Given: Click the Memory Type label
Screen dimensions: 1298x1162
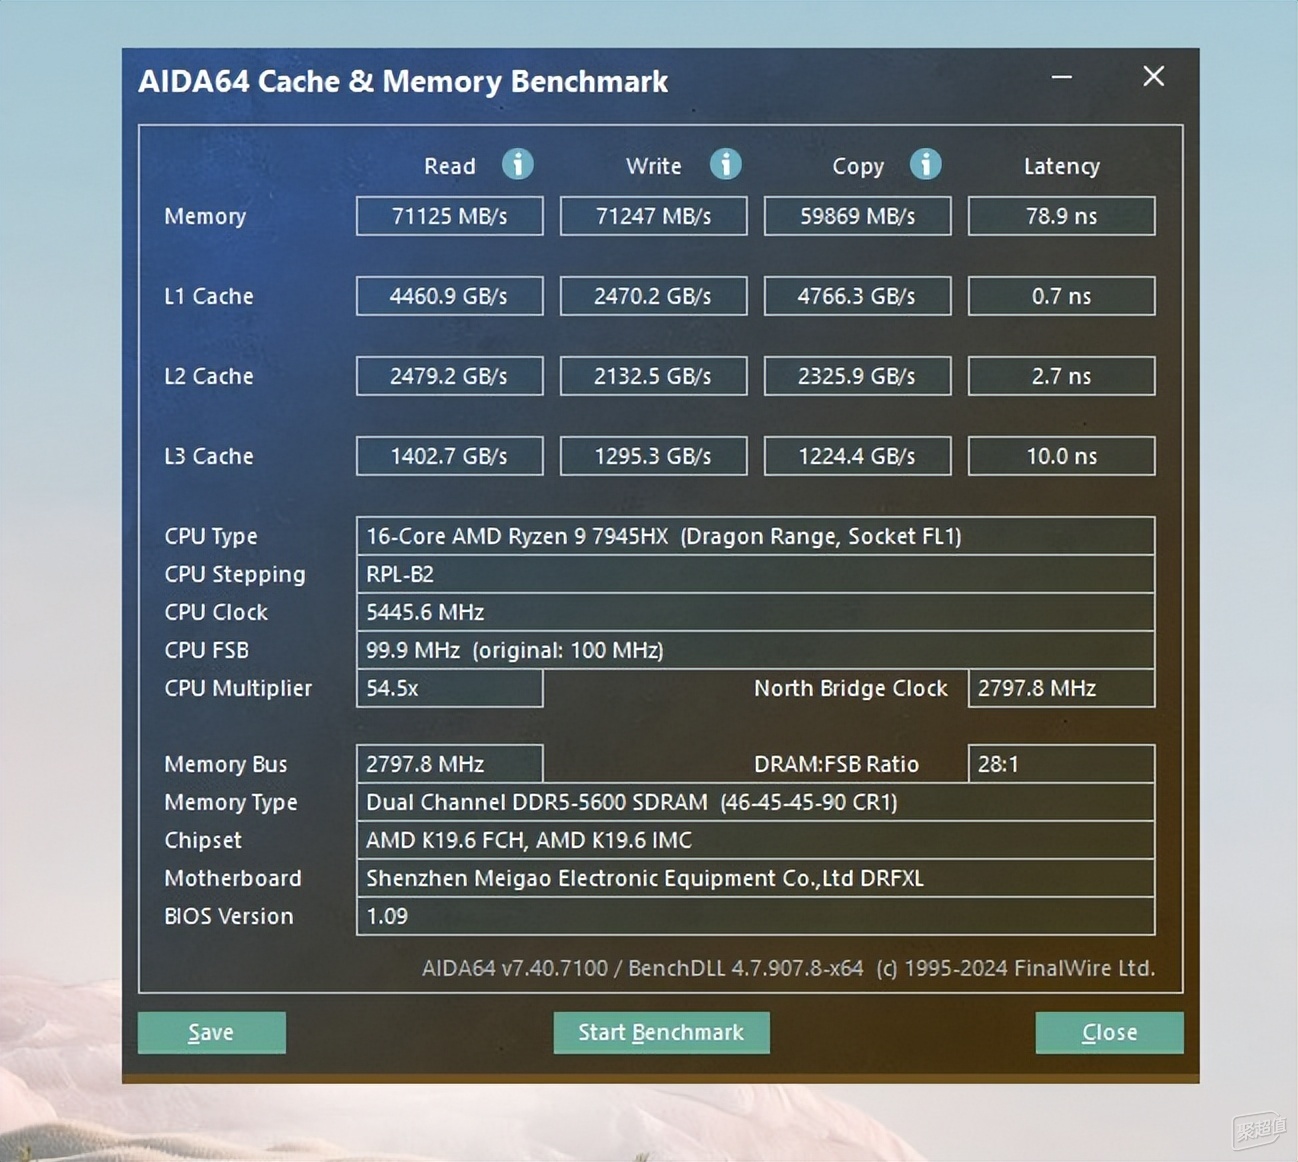Looking at the screenshot, I should tap(231, 803).
